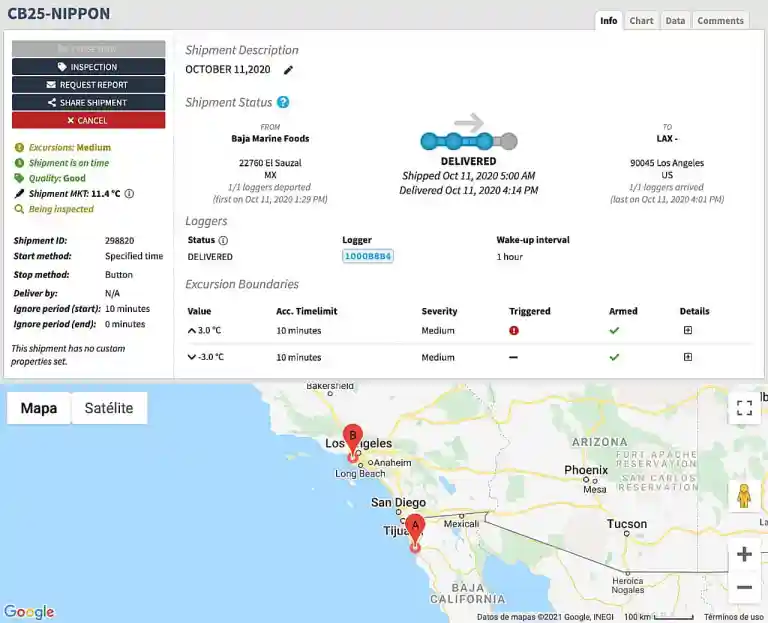The height and width of the screenshot is (623, 768).
Task: Click the SHARE SHIPMENT button
Action: coord(89,102)
